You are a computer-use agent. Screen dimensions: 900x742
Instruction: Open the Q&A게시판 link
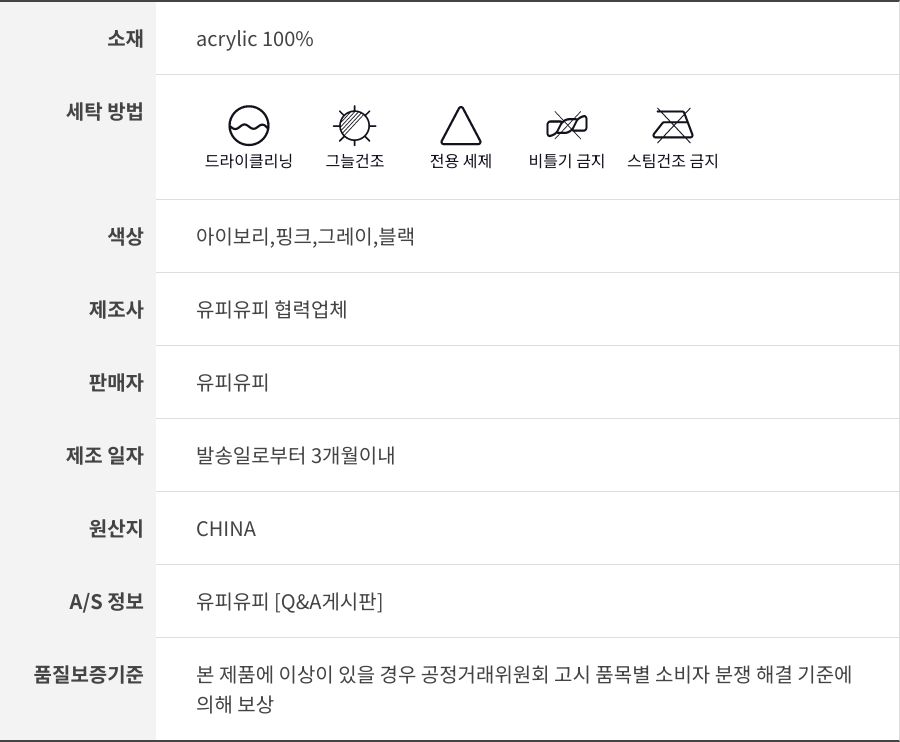tap(329, 602)
